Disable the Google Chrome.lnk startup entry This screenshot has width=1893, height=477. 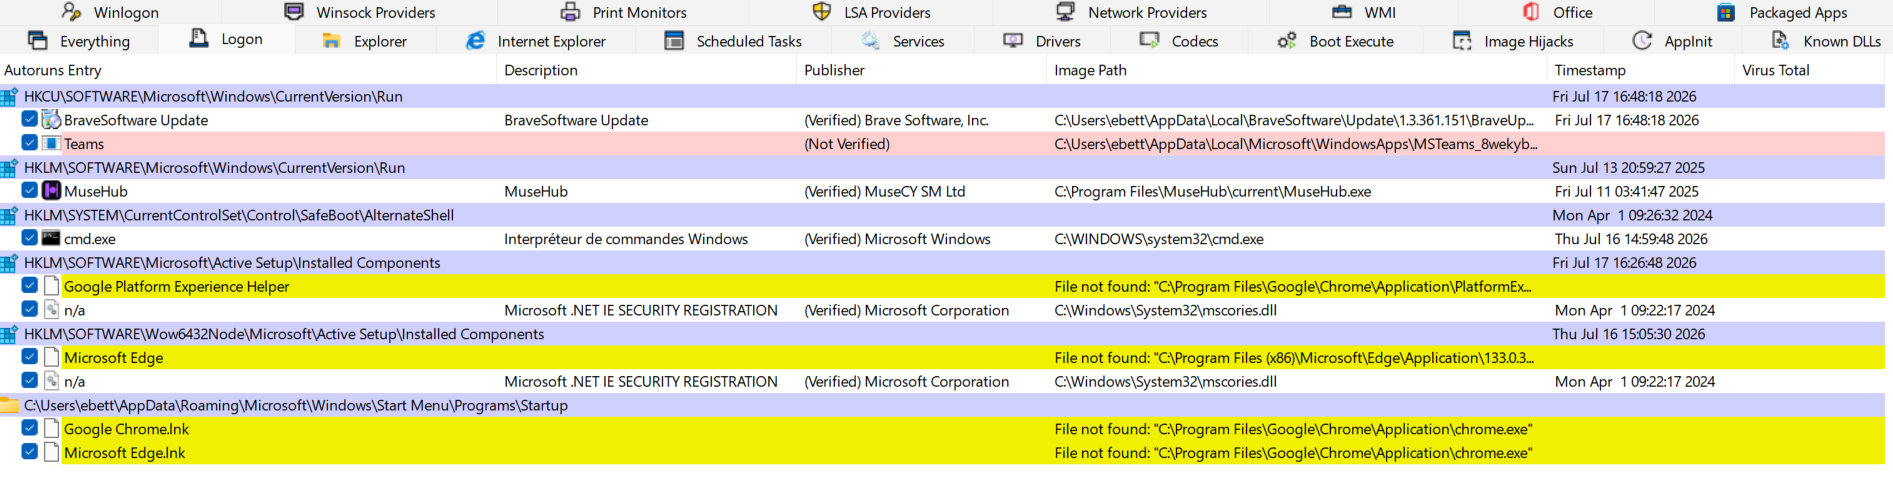point(30,428)
